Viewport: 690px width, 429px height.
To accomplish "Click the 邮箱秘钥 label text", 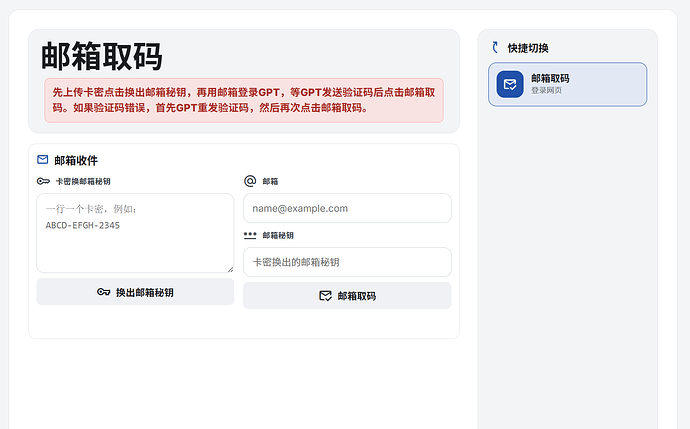I will 278,235.
